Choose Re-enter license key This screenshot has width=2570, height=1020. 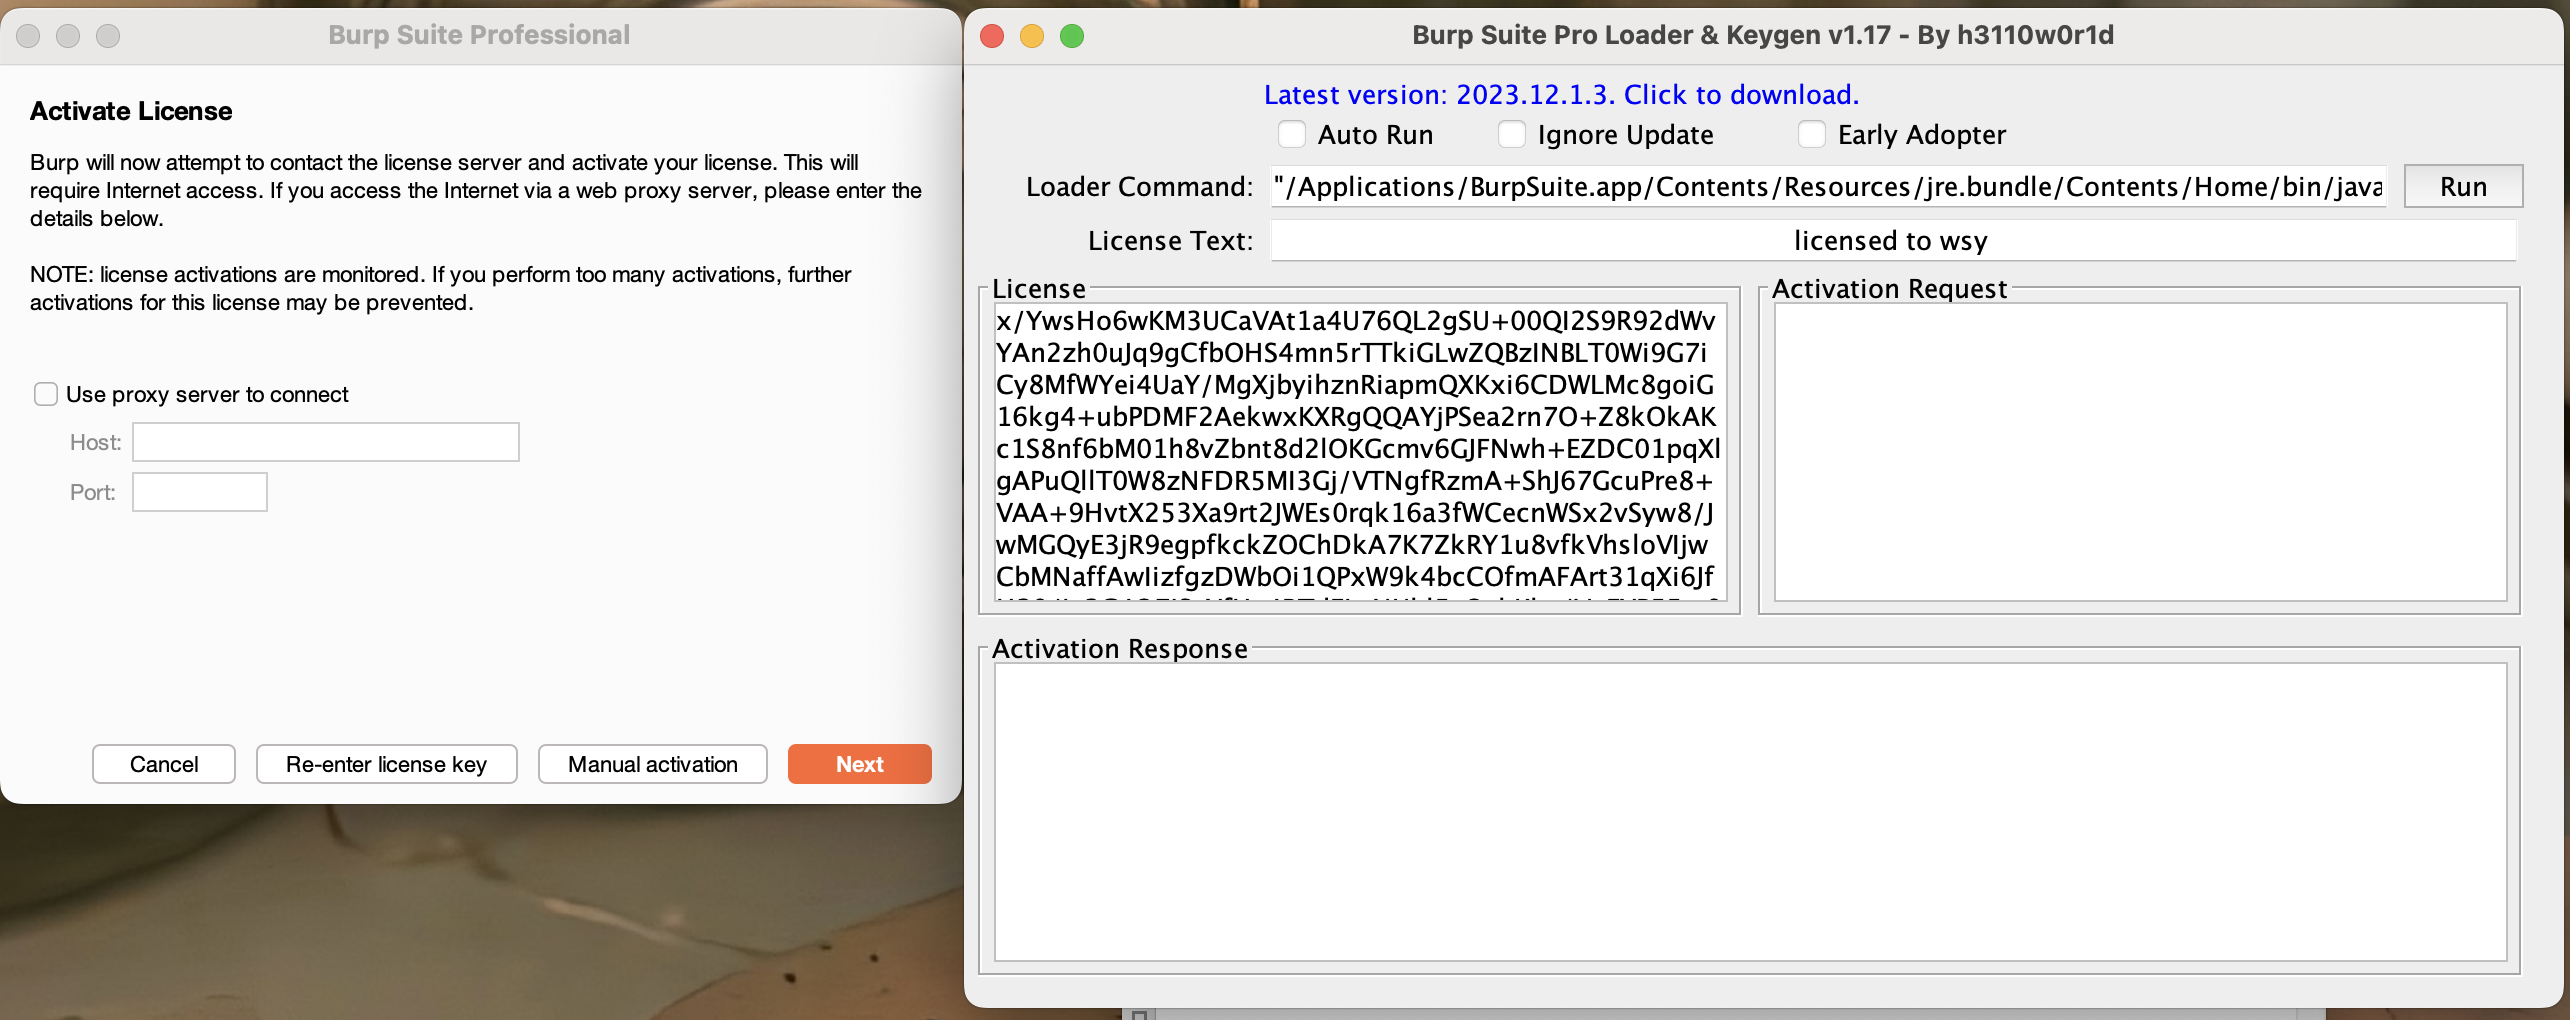point(387,764)
